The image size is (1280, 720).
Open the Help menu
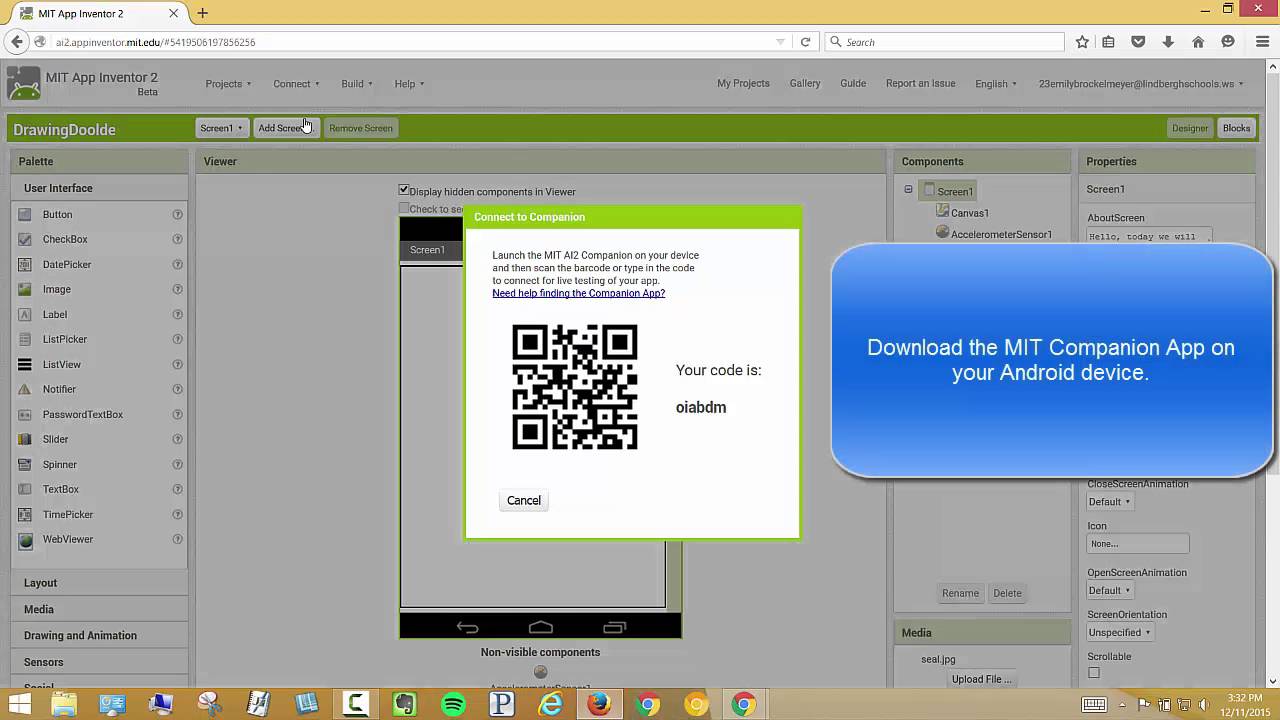(x=409, y=84)
